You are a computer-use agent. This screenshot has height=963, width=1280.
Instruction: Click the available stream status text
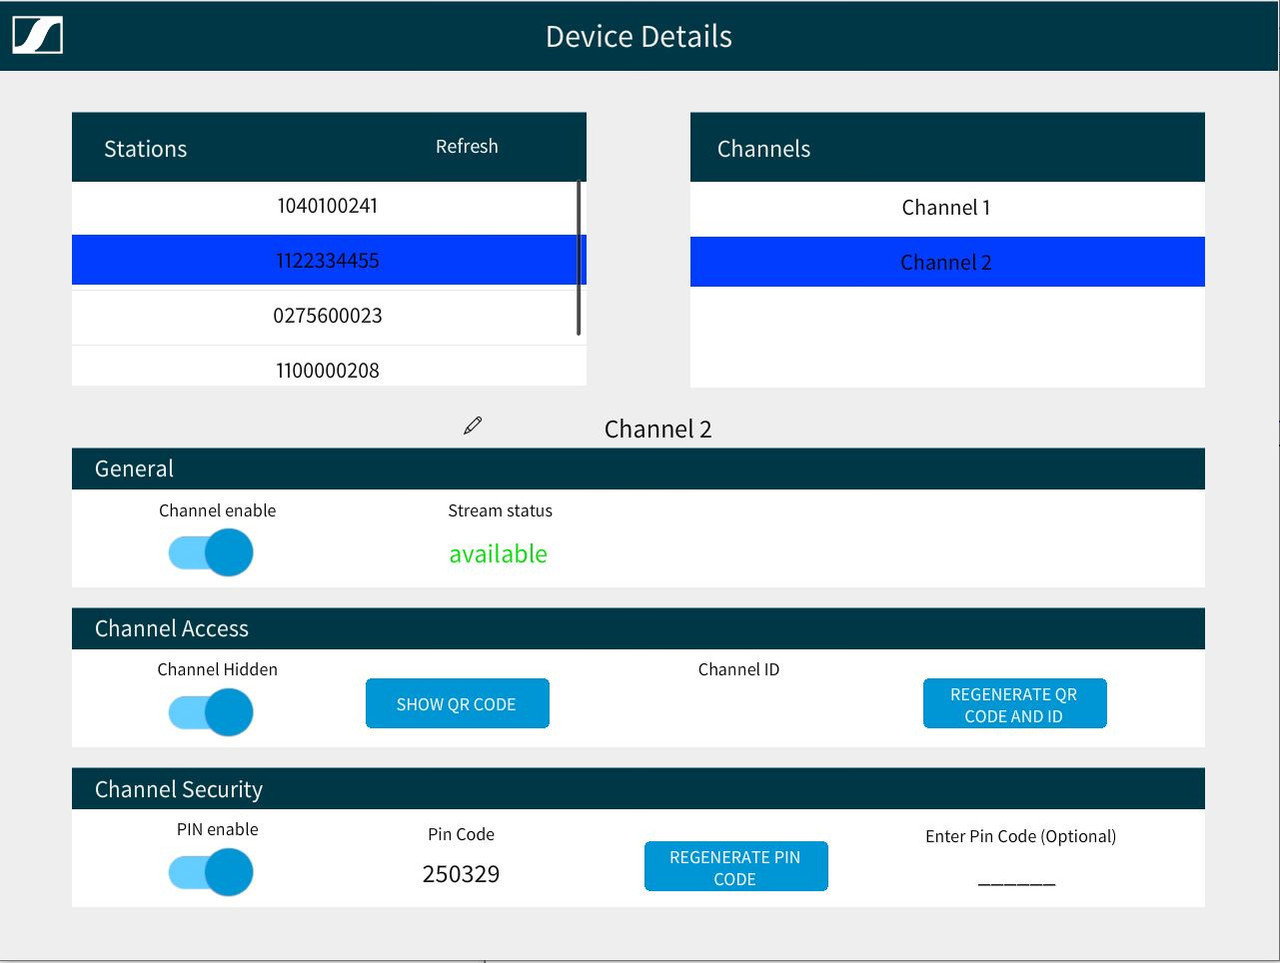(498, 554)
